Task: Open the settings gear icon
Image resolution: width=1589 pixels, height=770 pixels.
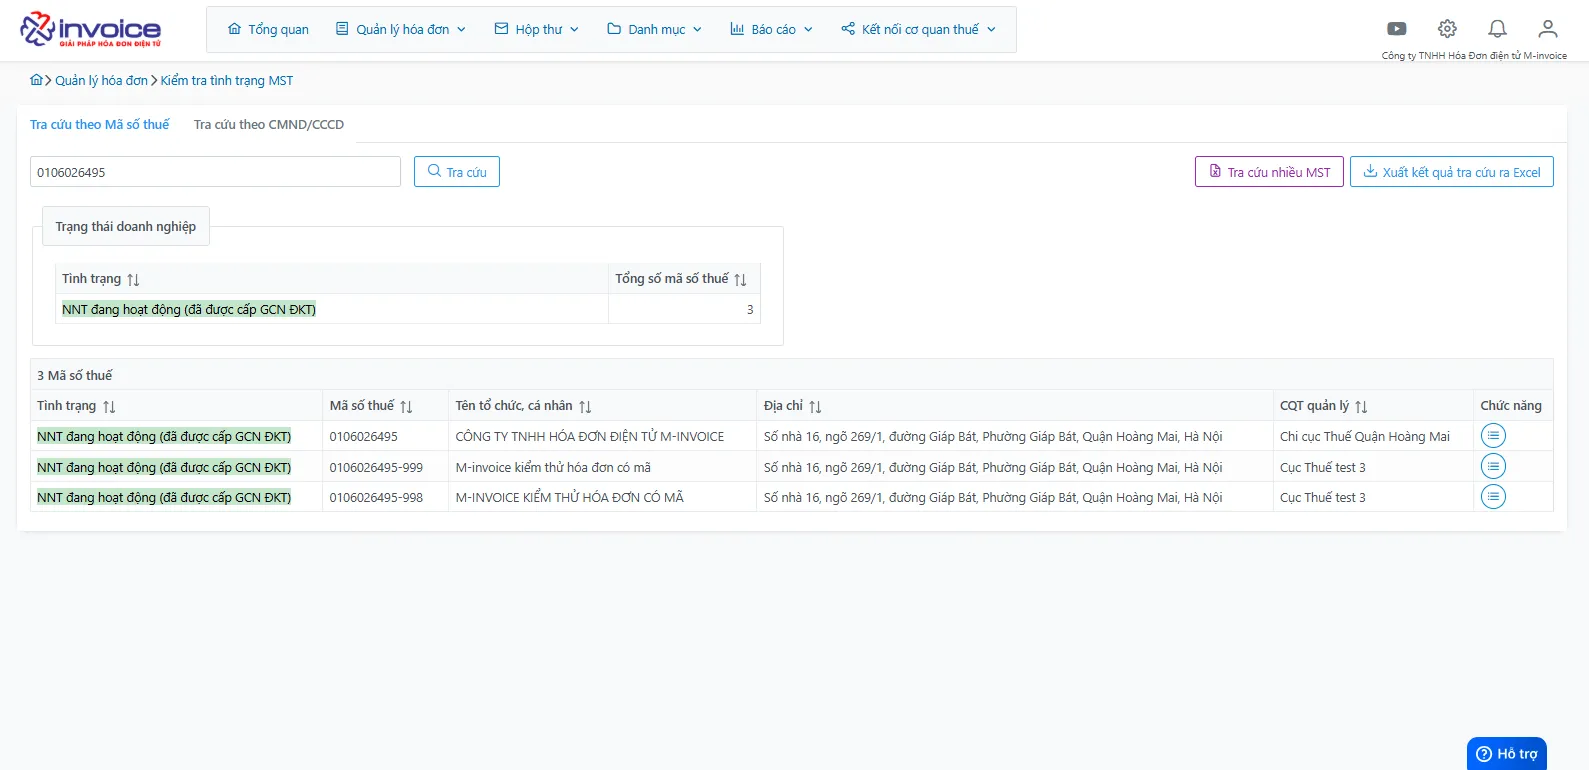Action: coord(1447,29)
